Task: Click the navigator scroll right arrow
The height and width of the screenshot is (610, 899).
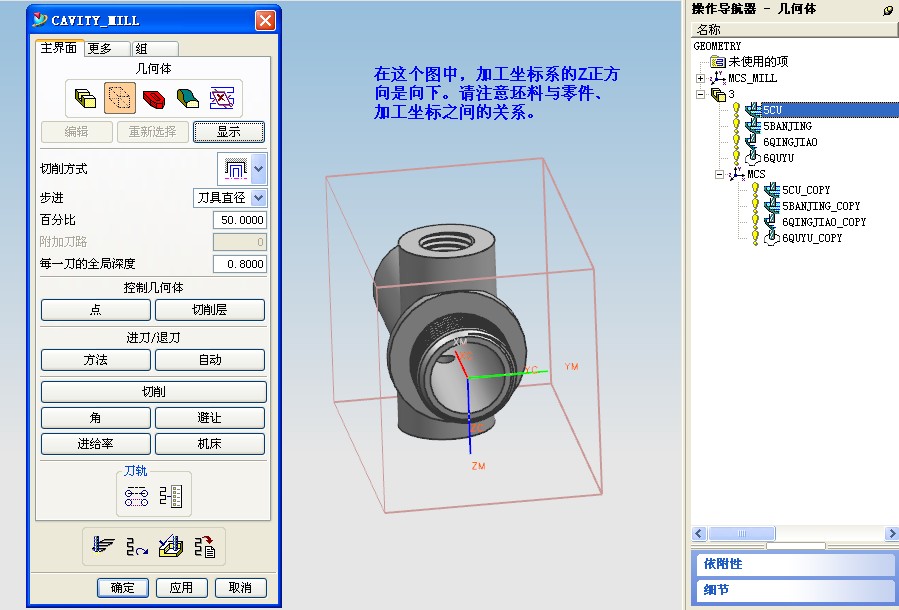Action: (892, 534)
